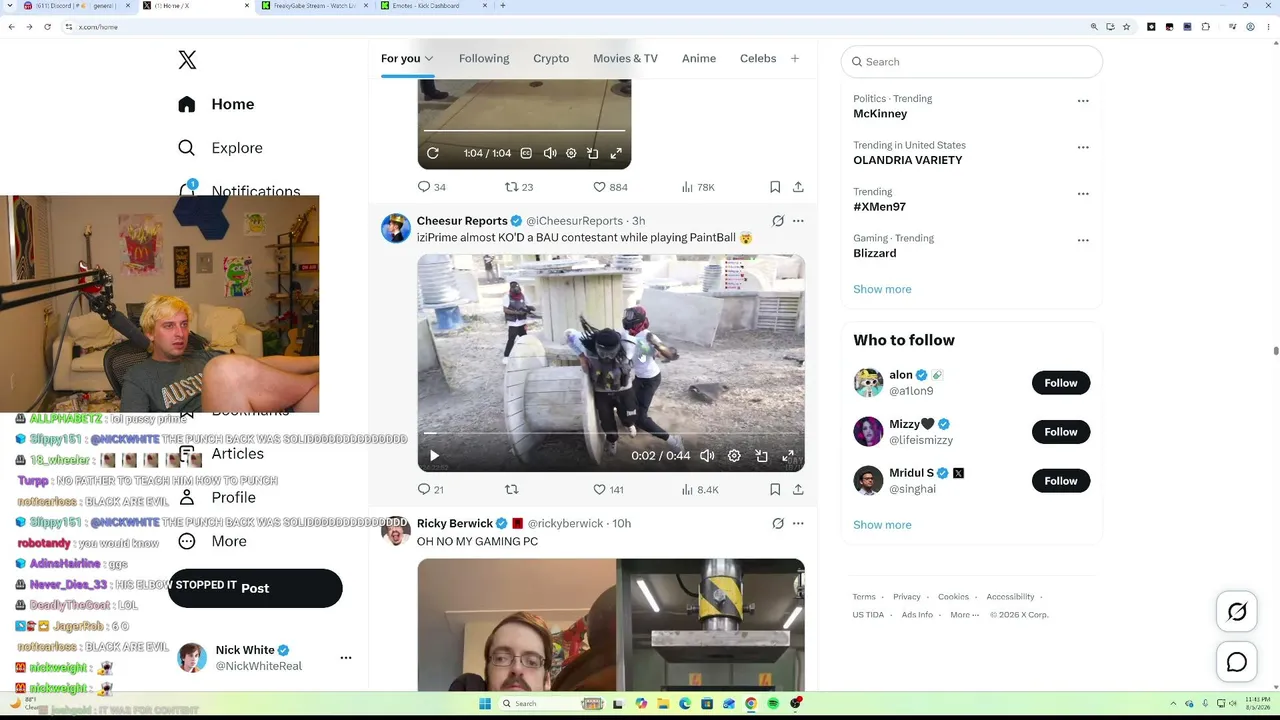
Task: Share the Cheesur Reports paintball post
Action: [798, 489]
